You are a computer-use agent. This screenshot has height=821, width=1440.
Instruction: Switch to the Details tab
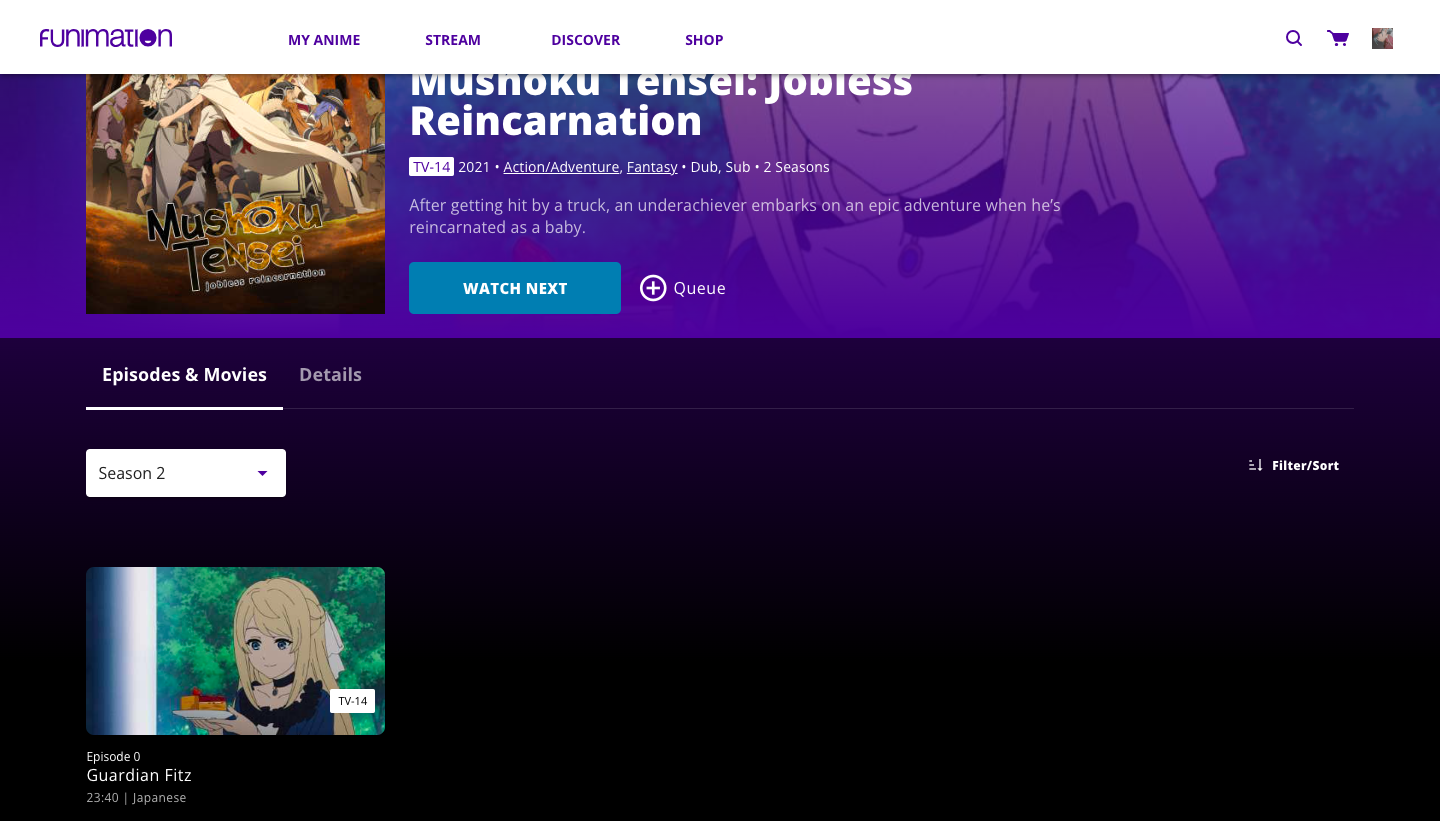330,375
